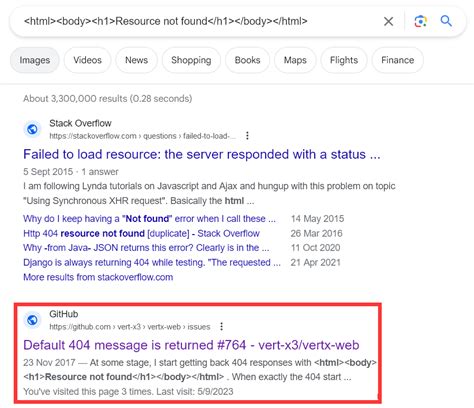
Task: Open Google Lens image search icon
Action: 420,22
